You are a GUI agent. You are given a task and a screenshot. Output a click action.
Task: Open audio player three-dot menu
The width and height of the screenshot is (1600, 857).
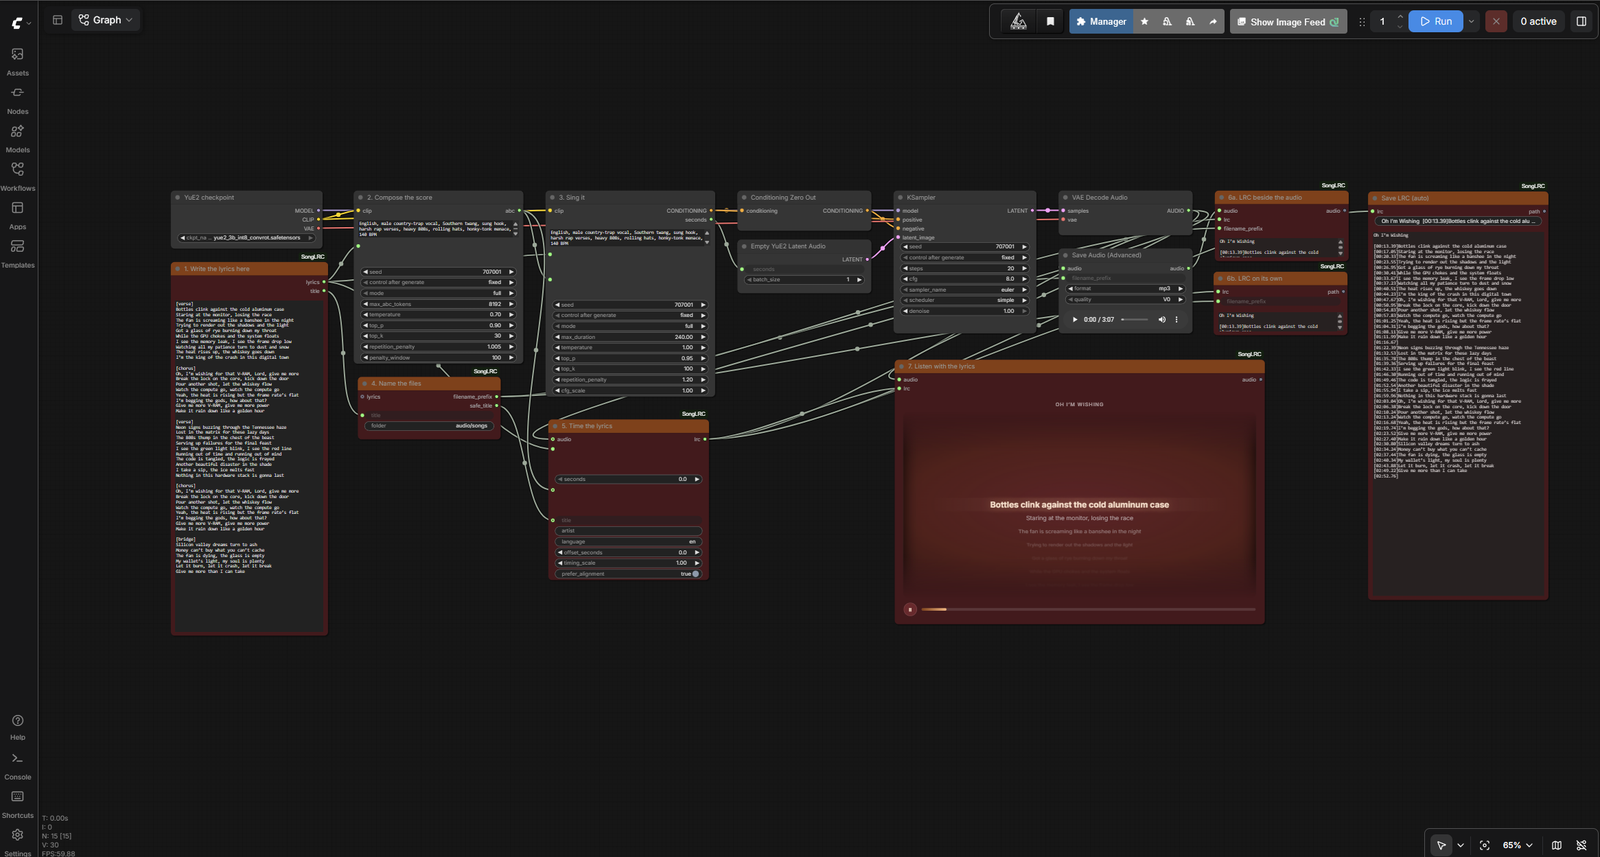(x=1176, y=320)
